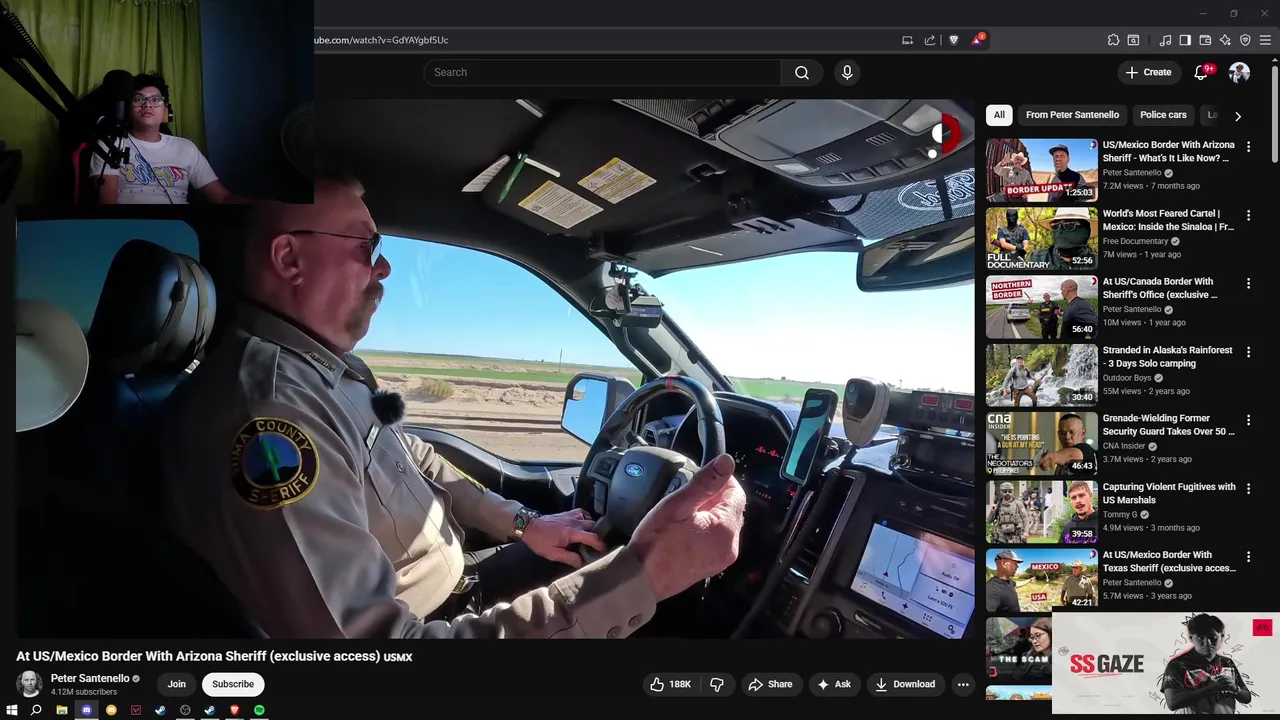Open File Explorer from the taskbar
The height and width of the screenshot is (720, 1280).
coord(61,710)
